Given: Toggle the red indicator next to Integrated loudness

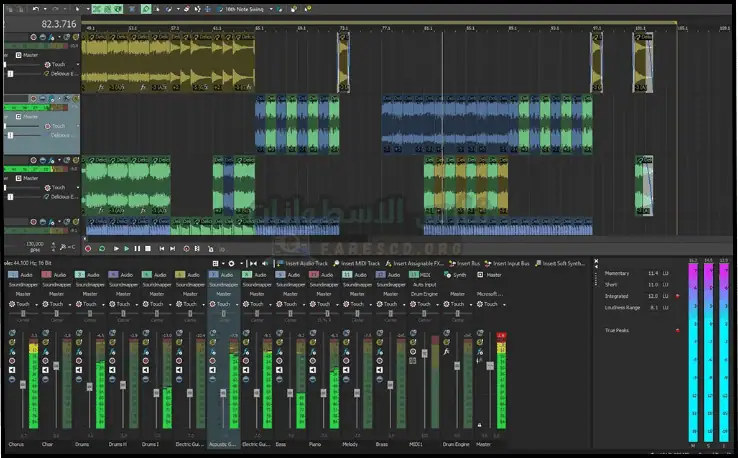Looking at the screenshot, I should [677, 296].
